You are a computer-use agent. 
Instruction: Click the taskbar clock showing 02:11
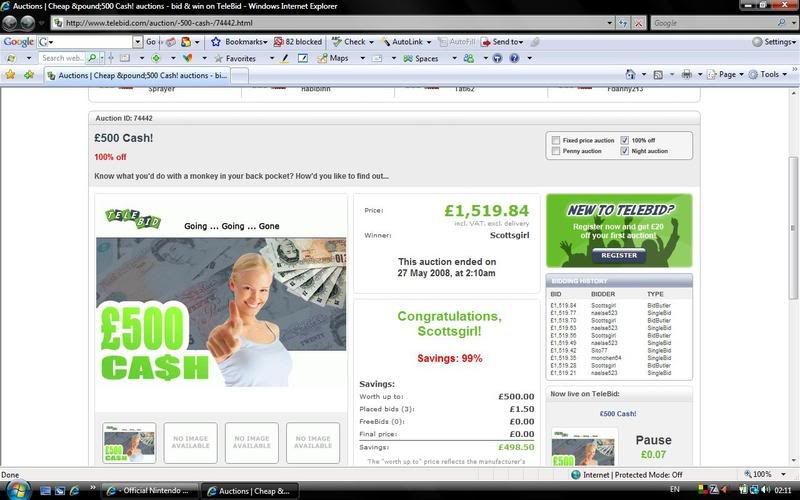(x=783, y=490)
